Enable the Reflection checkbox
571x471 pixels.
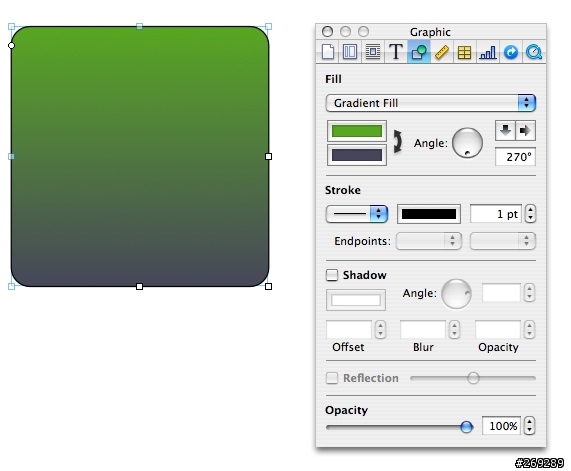tap(332, 378)
